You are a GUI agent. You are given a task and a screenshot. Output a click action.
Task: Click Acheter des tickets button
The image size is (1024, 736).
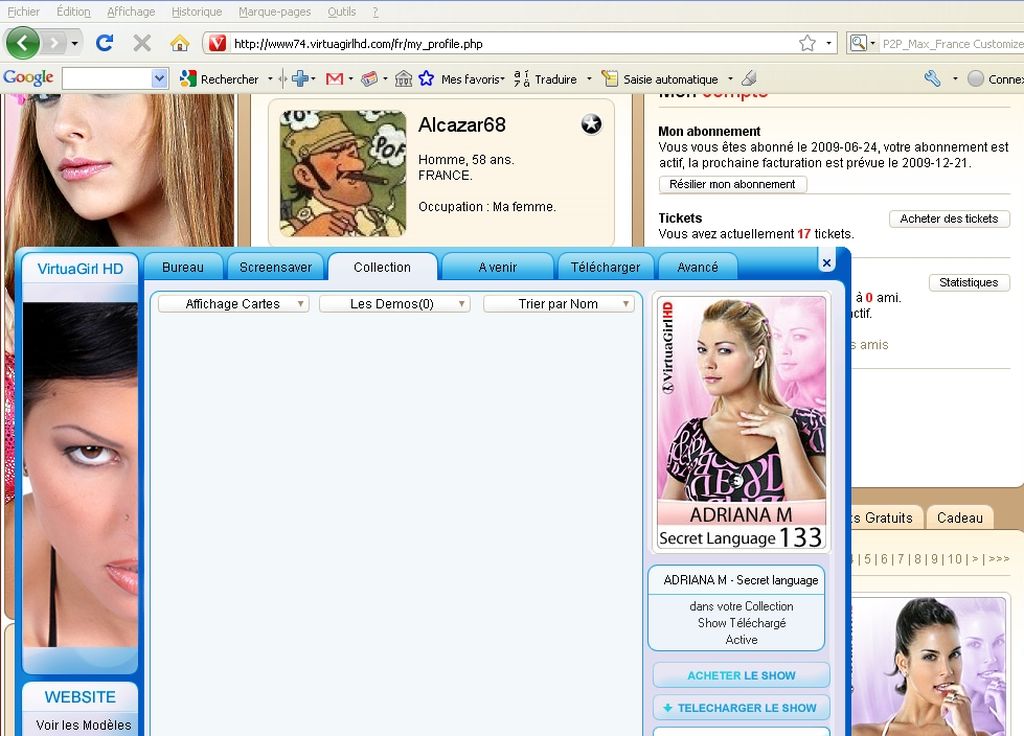[x=949, y=219]
